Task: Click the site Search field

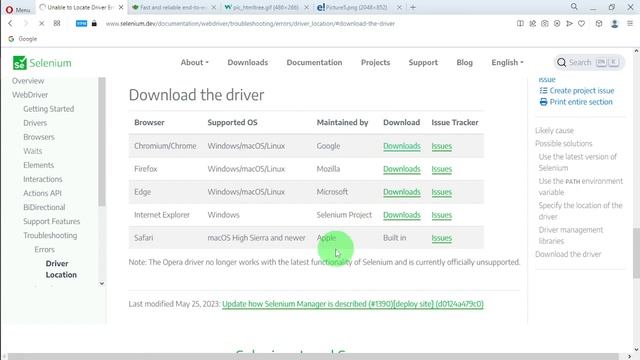Action: tap(589, 62)
